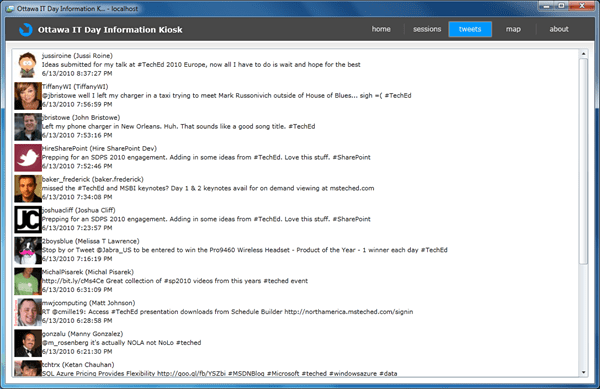Select the tweet about MSBI keynotes
The height and width of the screenshot is (389, 600).
(x=208, y=188)
